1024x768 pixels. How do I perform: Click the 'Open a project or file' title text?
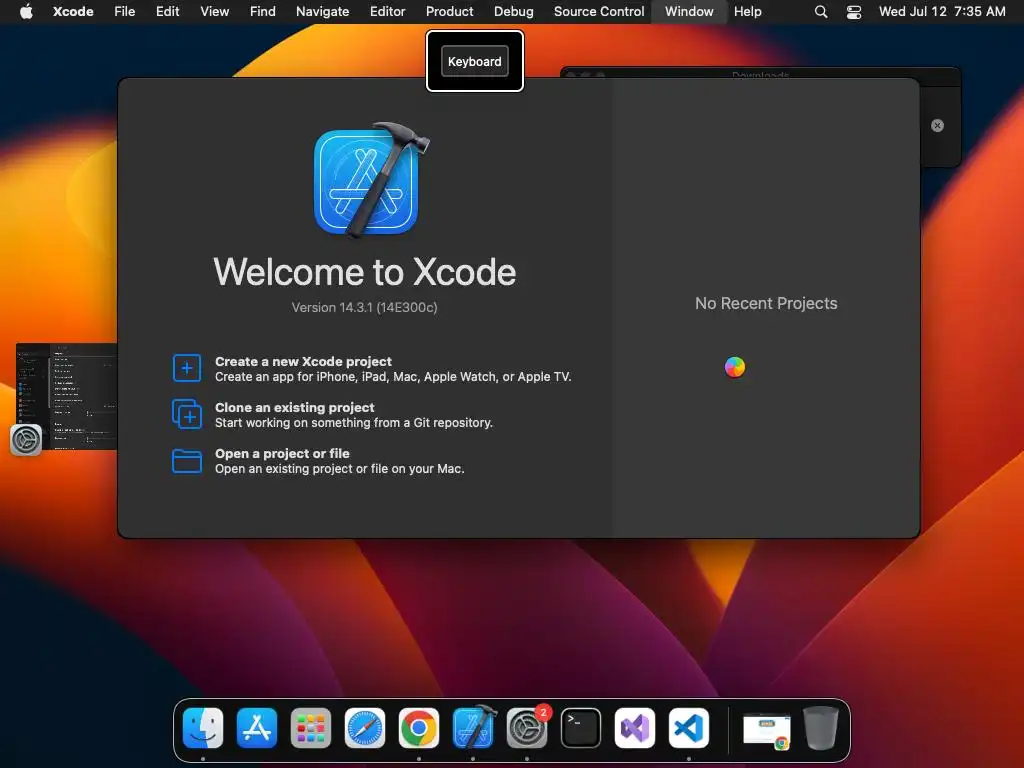[x=282, y=453]
